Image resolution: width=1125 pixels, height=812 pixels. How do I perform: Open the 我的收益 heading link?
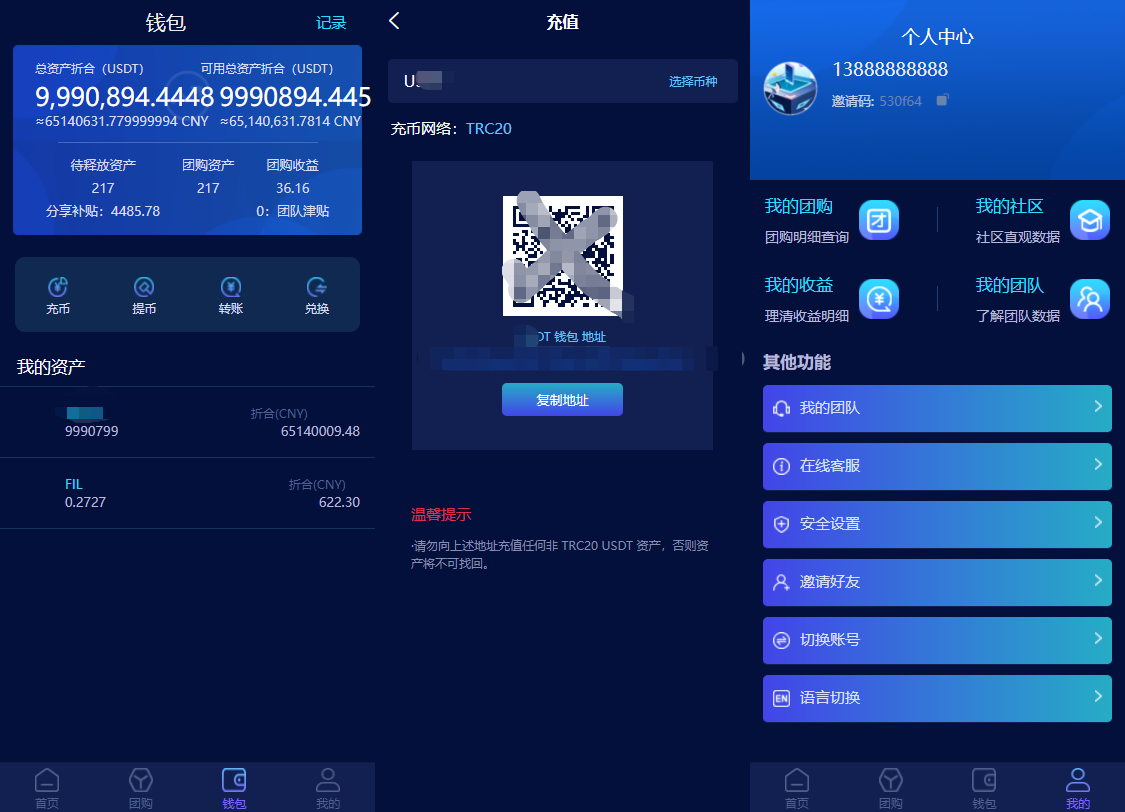pos(799,285)
